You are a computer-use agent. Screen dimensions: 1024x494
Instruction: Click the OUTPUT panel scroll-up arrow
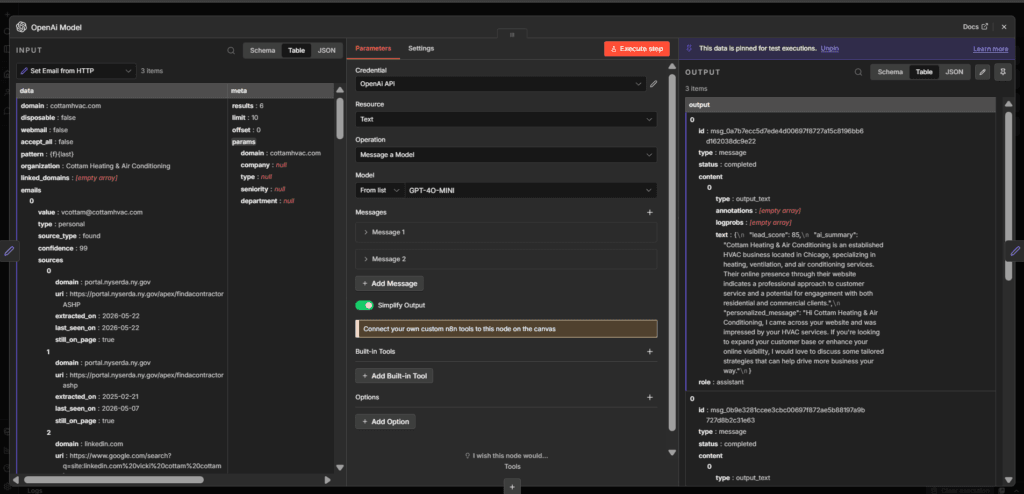pyautogui.click(x=1008, y=104)
